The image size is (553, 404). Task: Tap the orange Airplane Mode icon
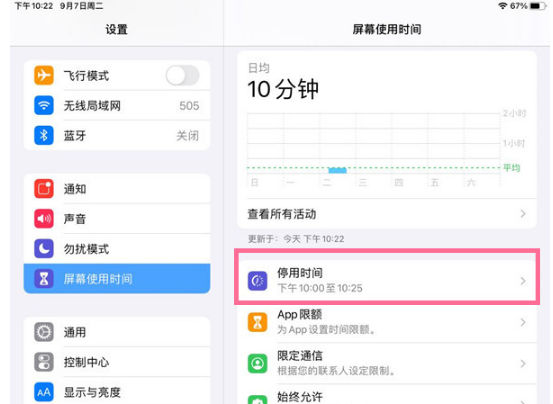[44, 75]
